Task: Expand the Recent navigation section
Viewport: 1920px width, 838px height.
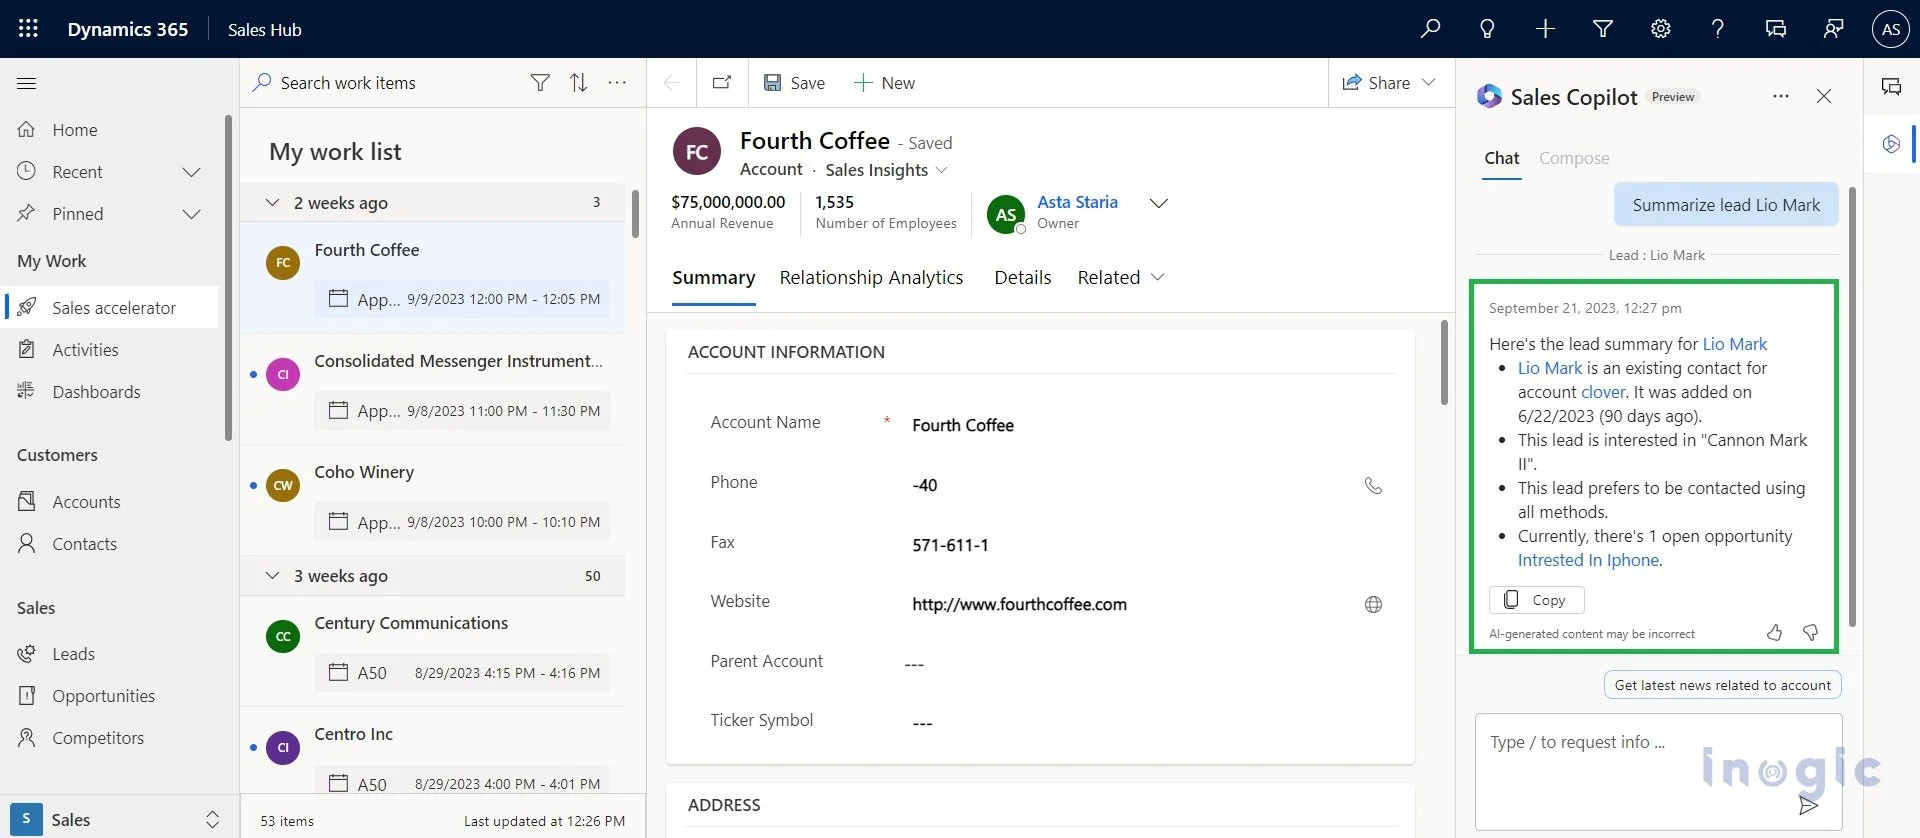Action: (191, 172)
